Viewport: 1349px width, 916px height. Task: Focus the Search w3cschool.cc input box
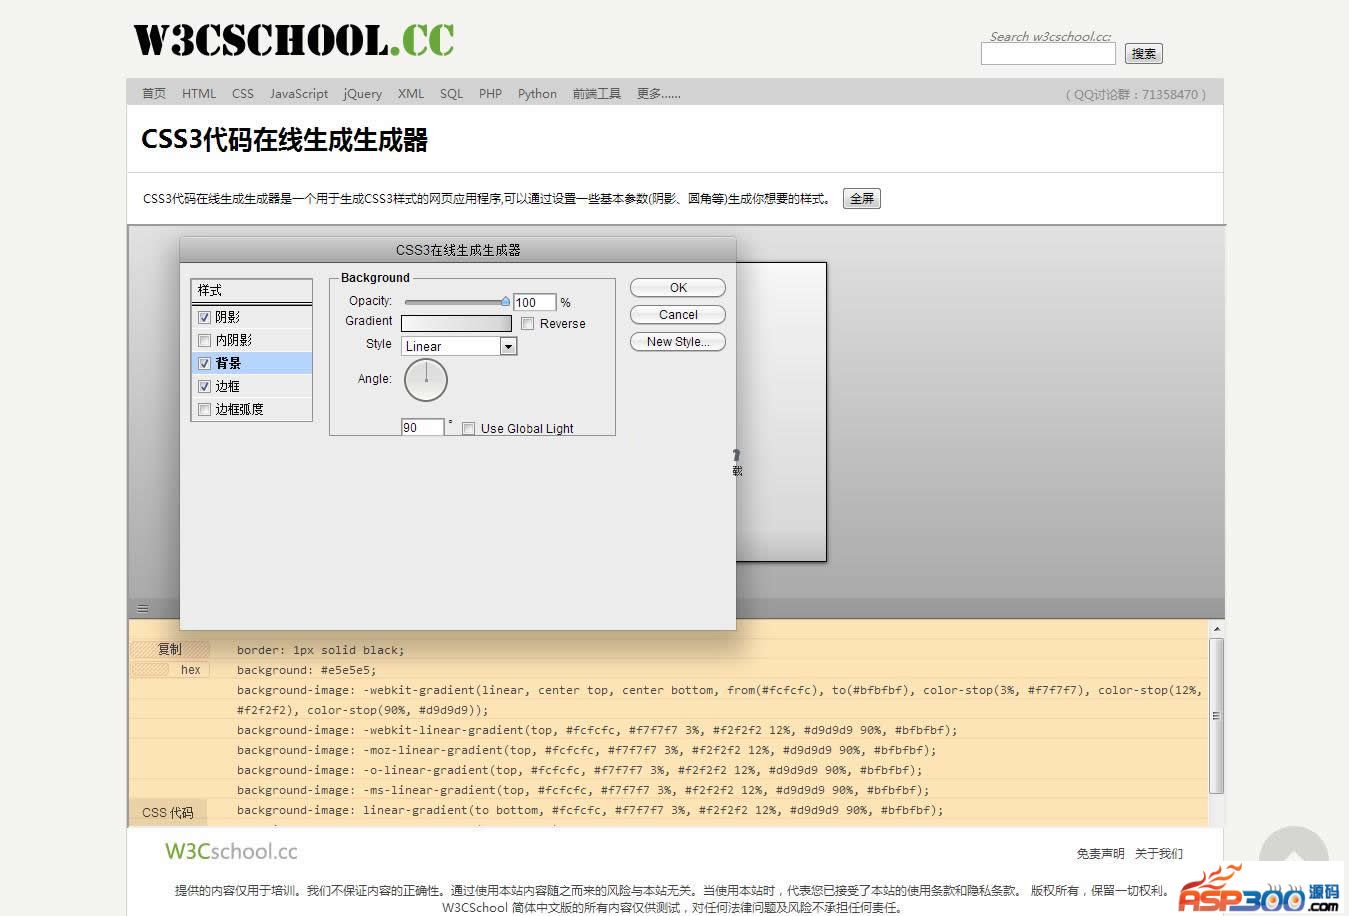click(x=1048, y=54)
